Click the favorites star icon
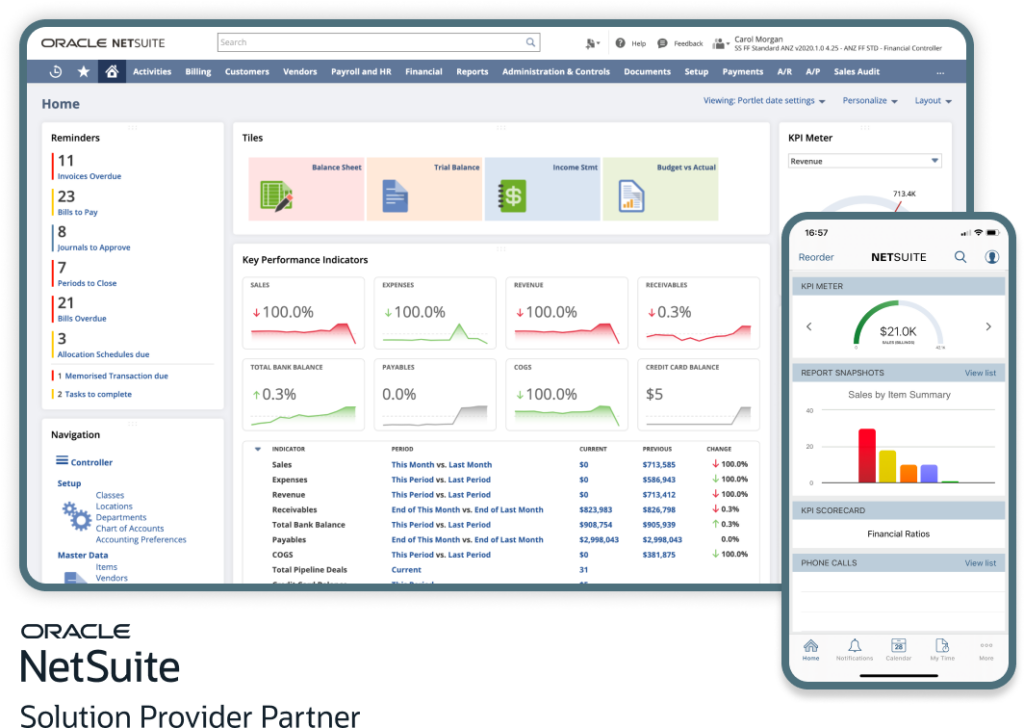Image resolution: width=1024 pixels, height=728 pixels. (83, 71)
